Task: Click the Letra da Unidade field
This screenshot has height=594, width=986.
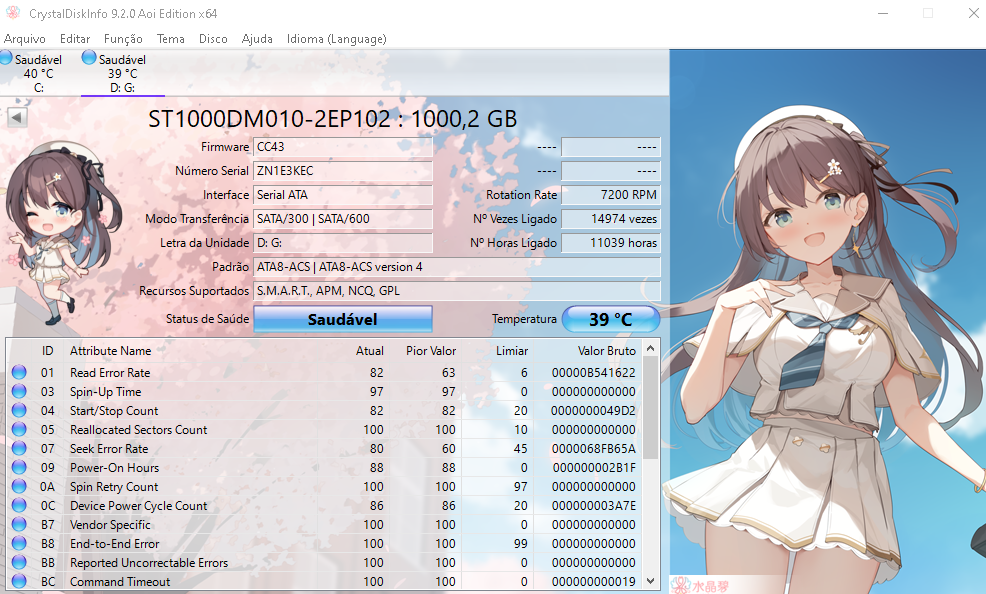Action: [x=343, y=243]
